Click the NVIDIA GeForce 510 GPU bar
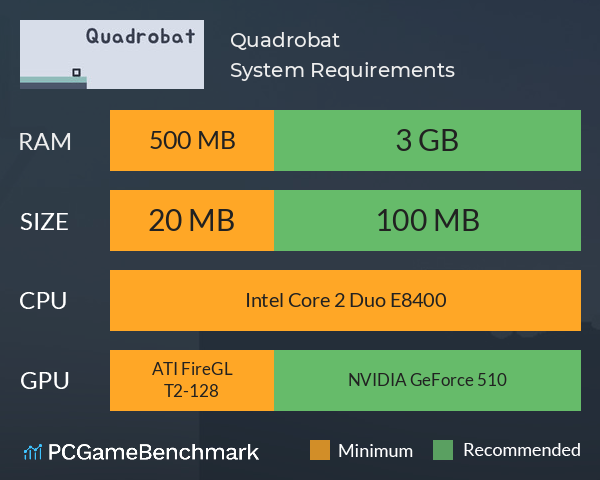This screenshot has width=600, height=480. pos(427,380)
